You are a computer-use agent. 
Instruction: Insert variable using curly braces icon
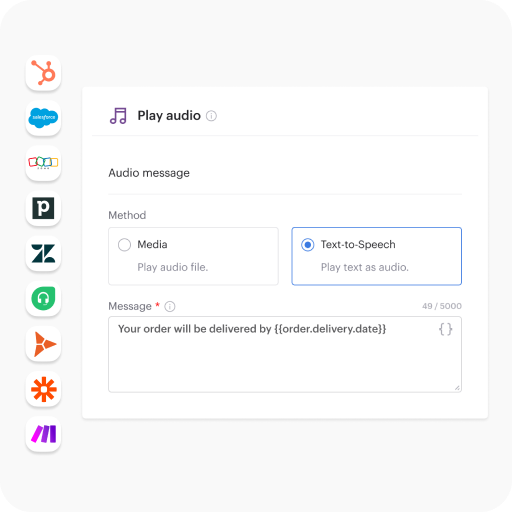tap(445, 329)
